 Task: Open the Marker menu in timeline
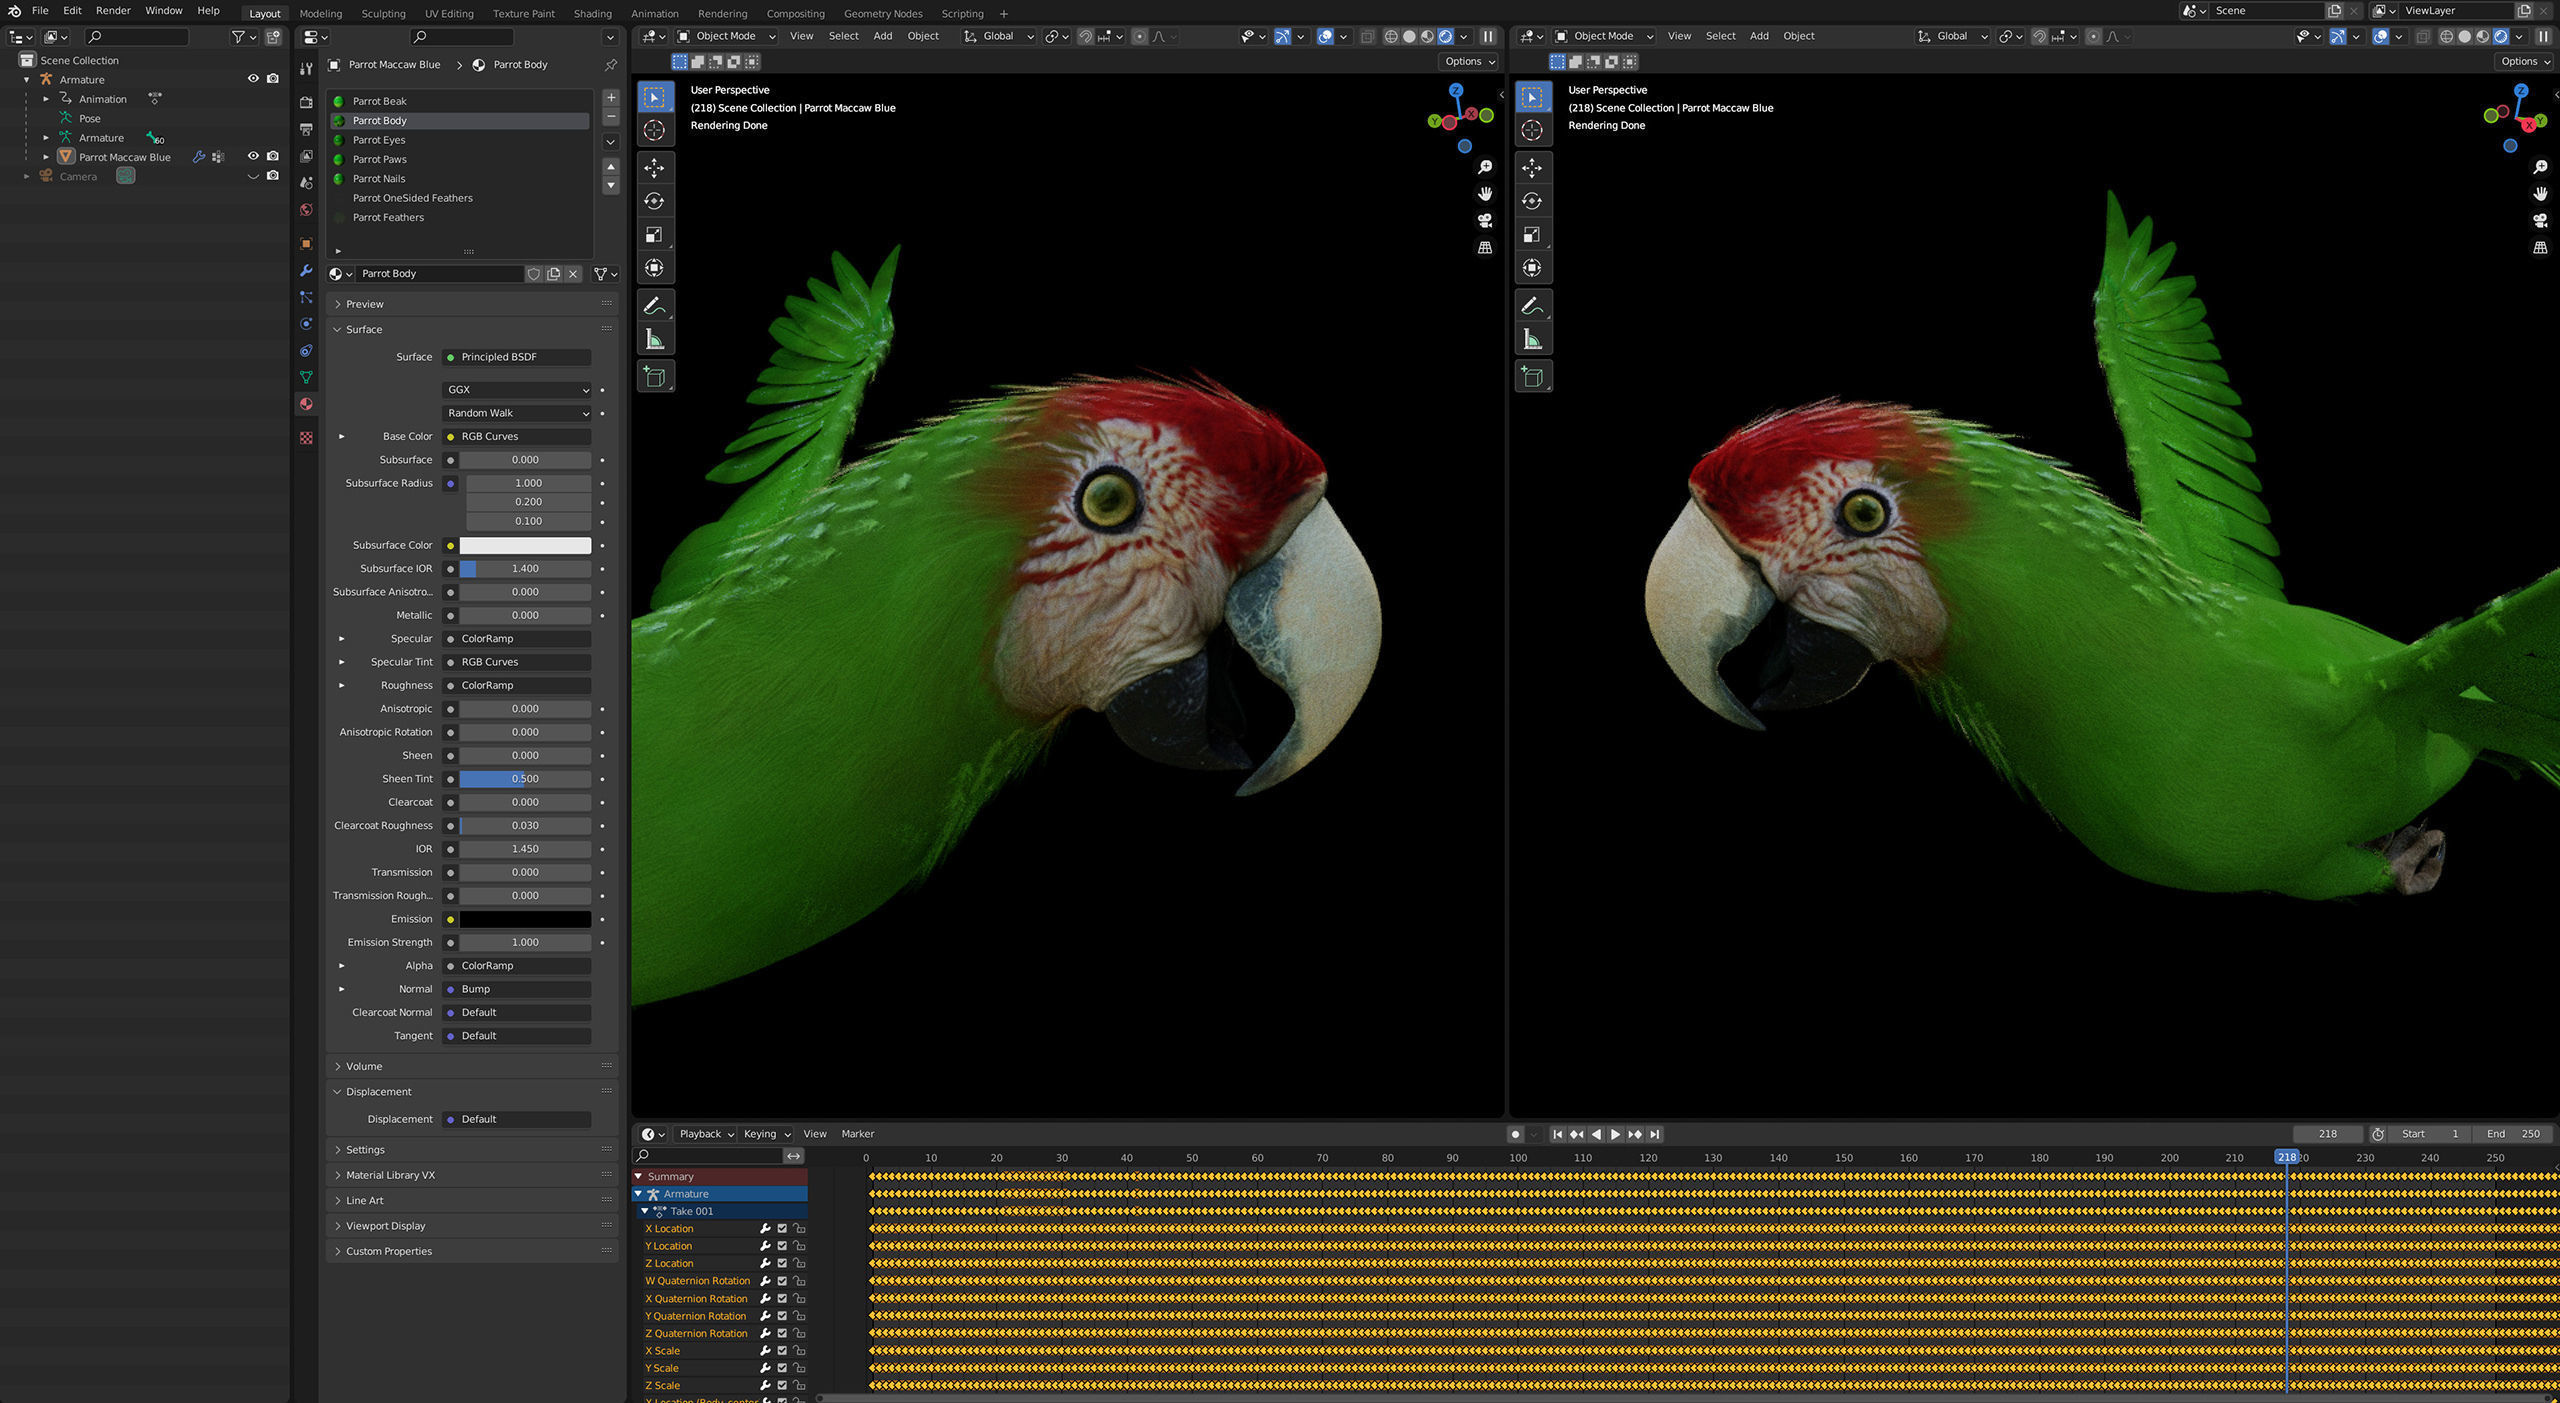[x=857, y=1134]
